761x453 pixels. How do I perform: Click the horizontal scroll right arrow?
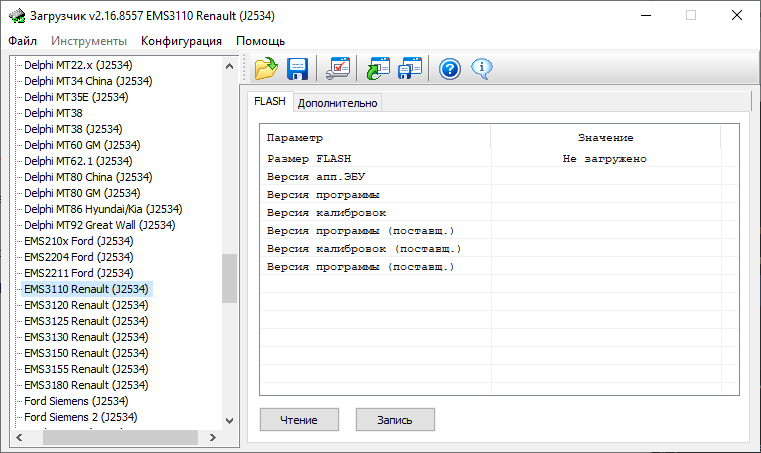point(213,437)
